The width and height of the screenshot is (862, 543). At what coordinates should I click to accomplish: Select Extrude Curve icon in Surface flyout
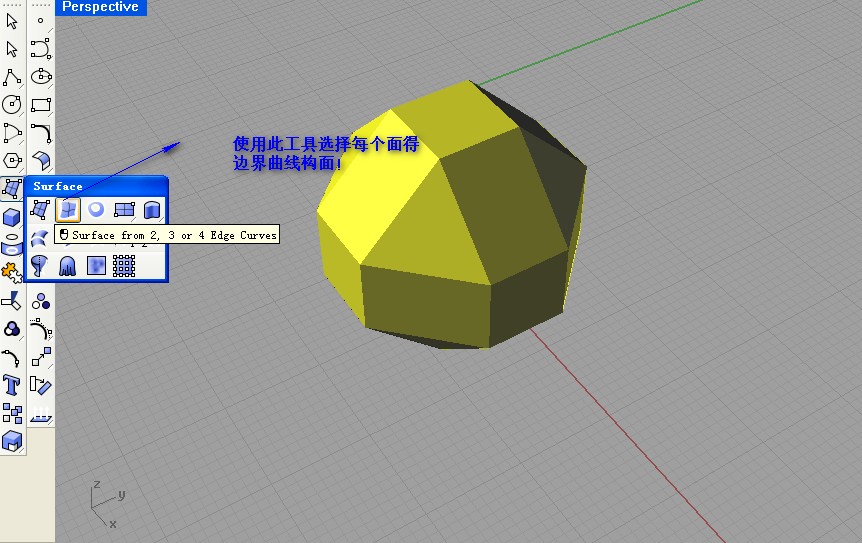point(152,209)
